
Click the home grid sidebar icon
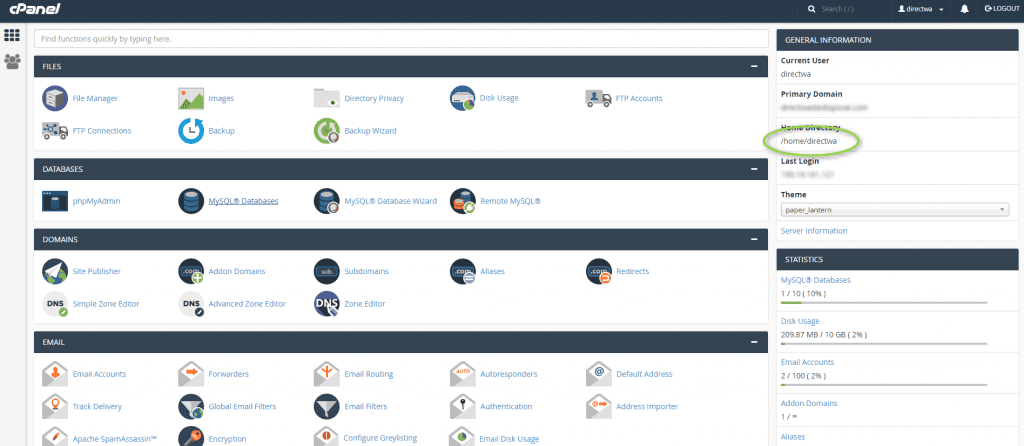click(12, 35)
